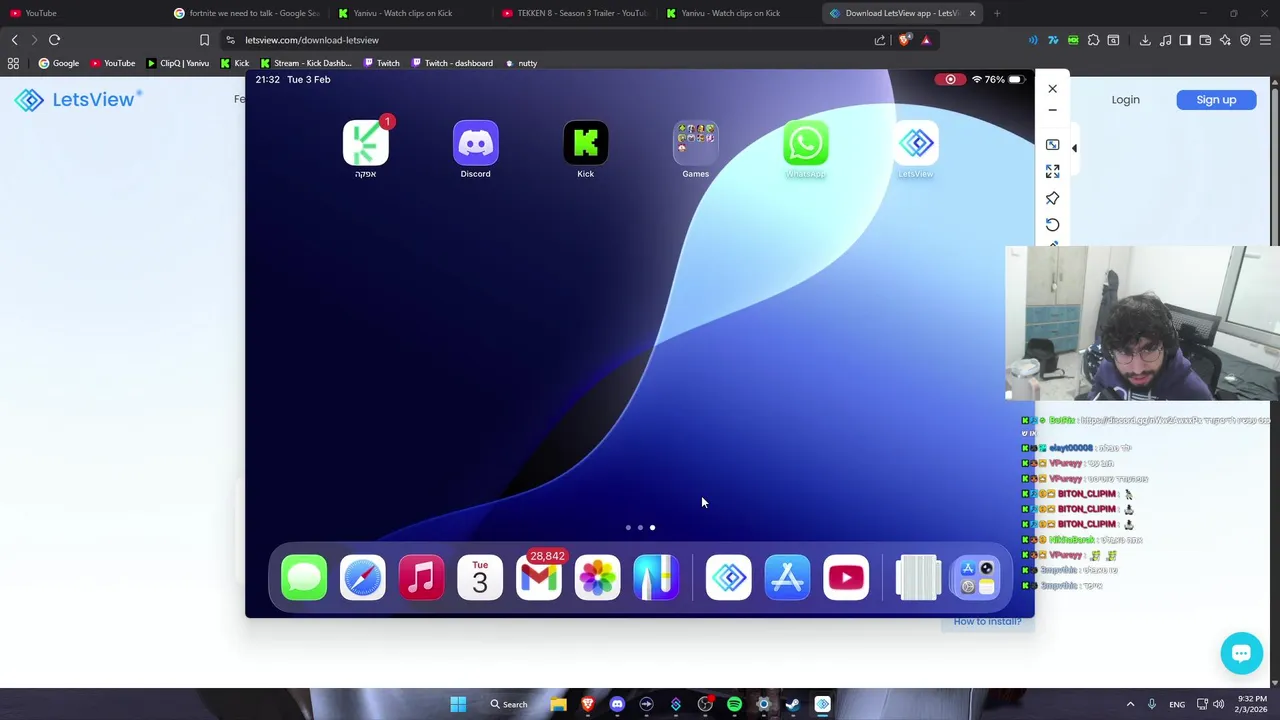This screenshot has height=720, width=1280.
Task: Open a new browser tab
Action: [997, 13]
